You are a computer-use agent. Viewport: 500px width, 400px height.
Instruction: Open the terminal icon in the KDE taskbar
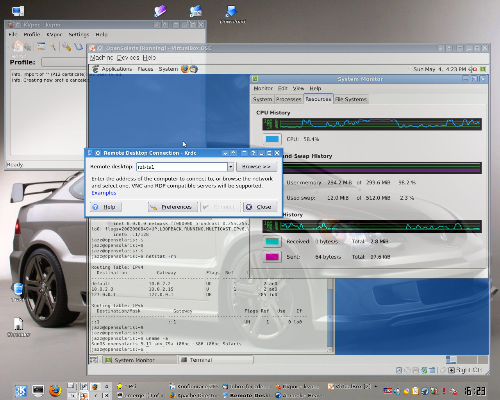(x=38, y=390)
